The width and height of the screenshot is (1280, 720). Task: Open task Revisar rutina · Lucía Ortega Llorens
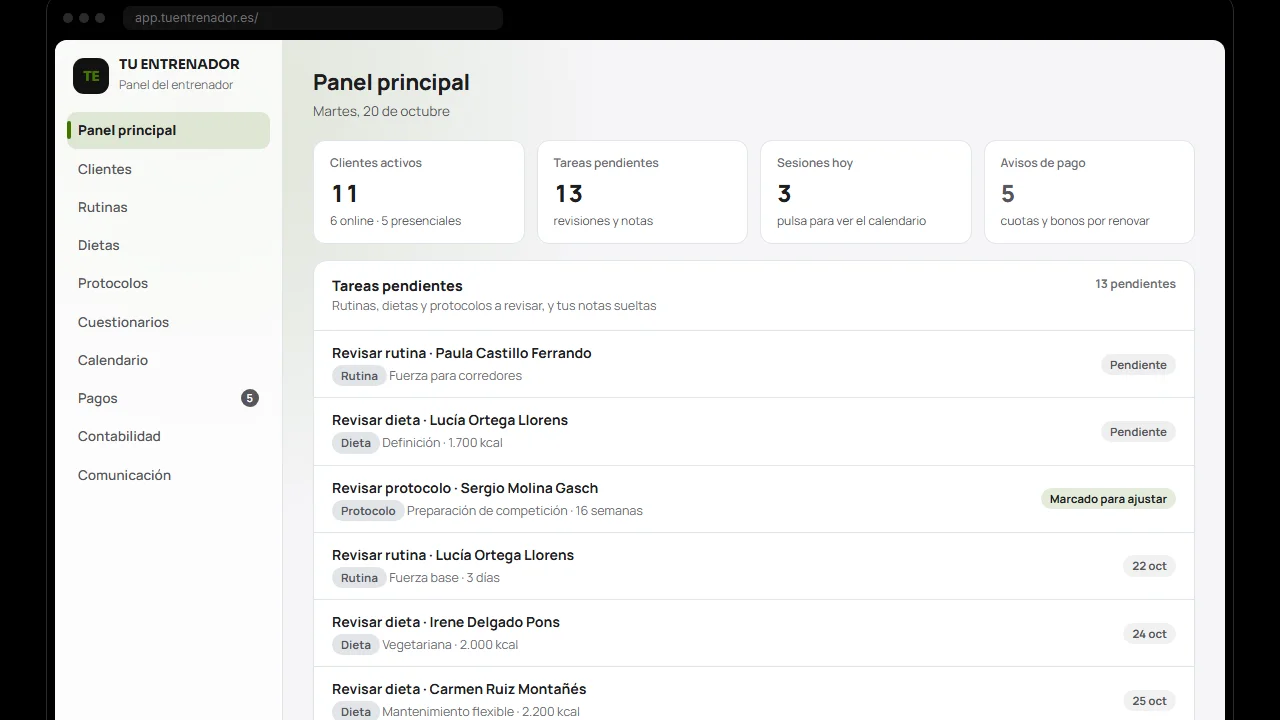(x=754, y=565)
